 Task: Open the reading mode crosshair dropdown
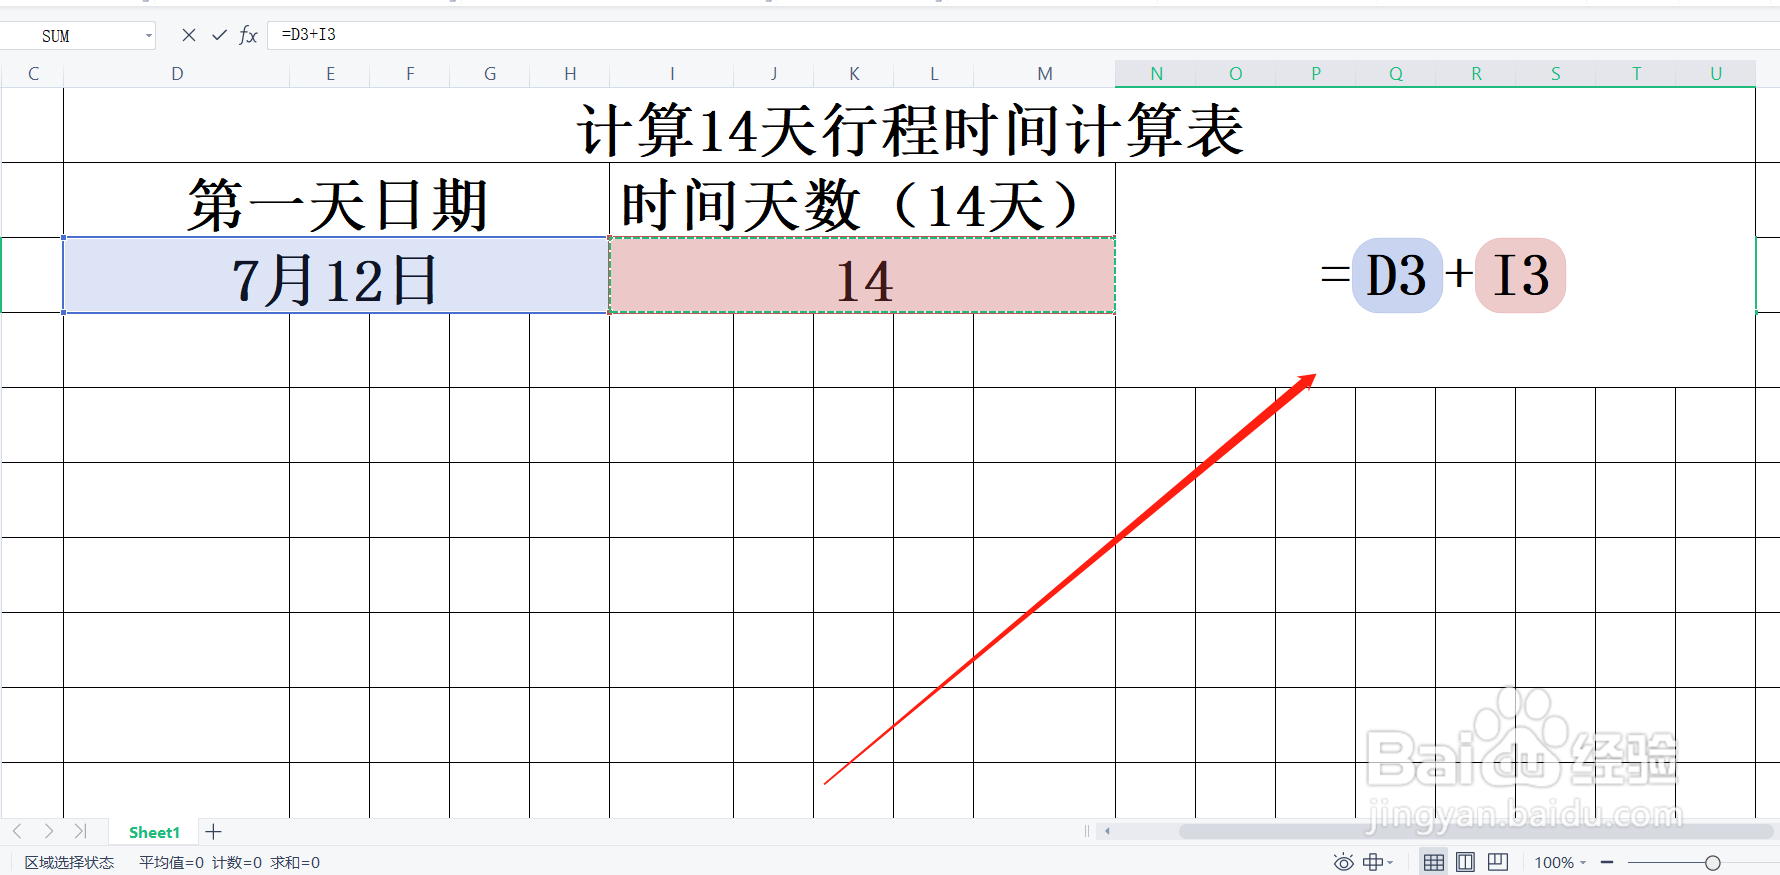[1378, 862]
